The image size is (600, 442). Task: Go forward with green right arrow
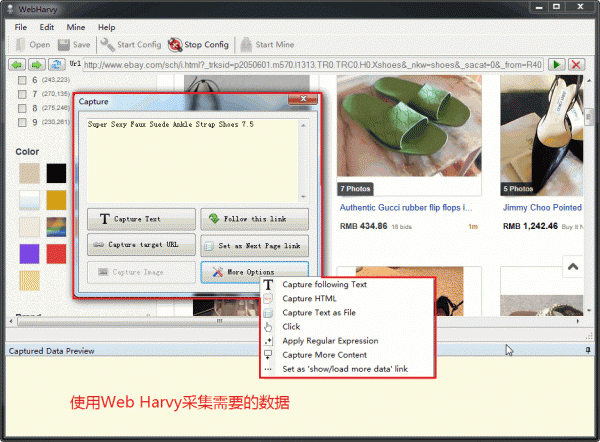37,64
